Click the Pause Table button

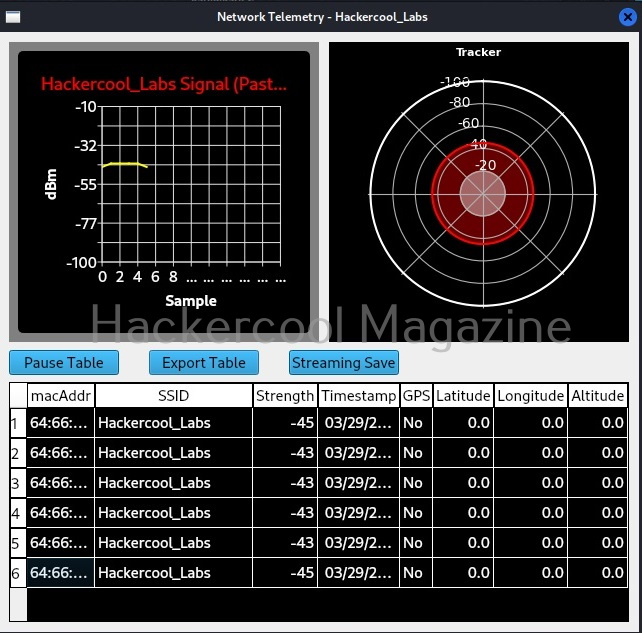click(64, 363)
